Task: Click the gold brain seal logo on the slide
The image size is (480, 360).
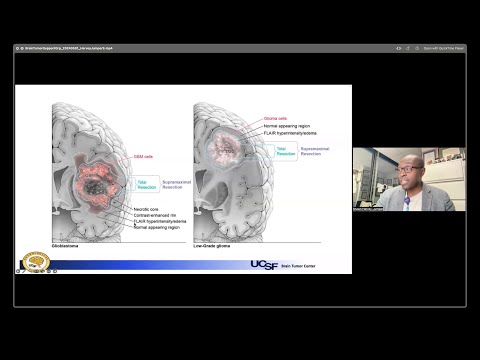Action: tap(36, 261)
